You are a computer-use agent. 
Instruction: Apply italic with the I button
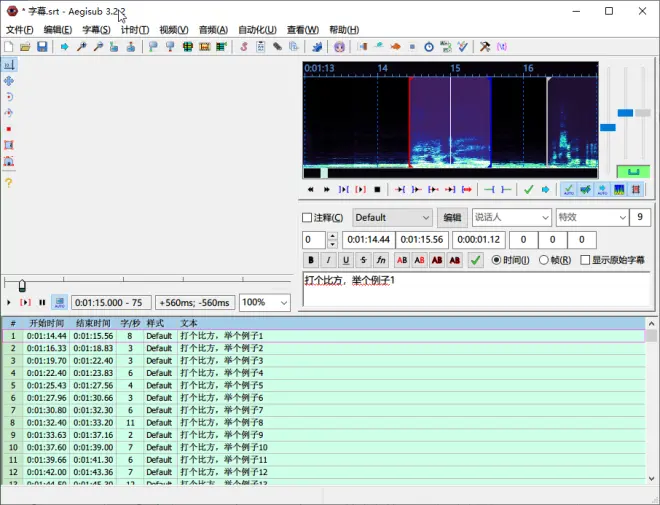[328, 260]
